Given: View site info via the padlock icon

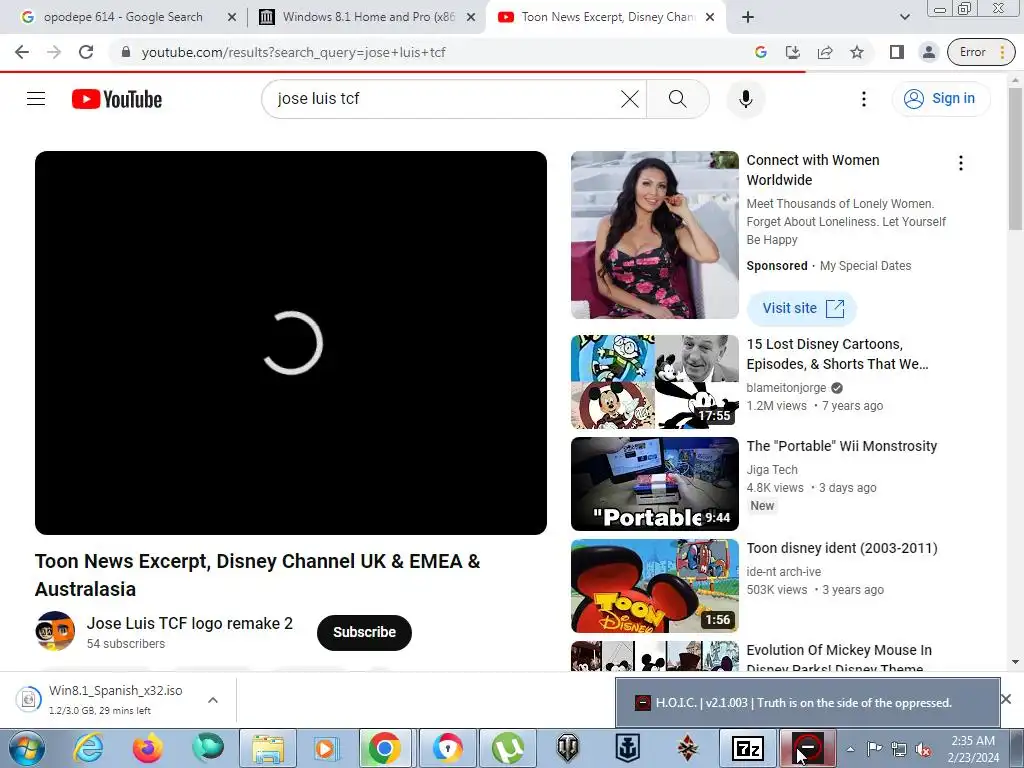Looking at the screenshot, I should [x=126, y=52].
